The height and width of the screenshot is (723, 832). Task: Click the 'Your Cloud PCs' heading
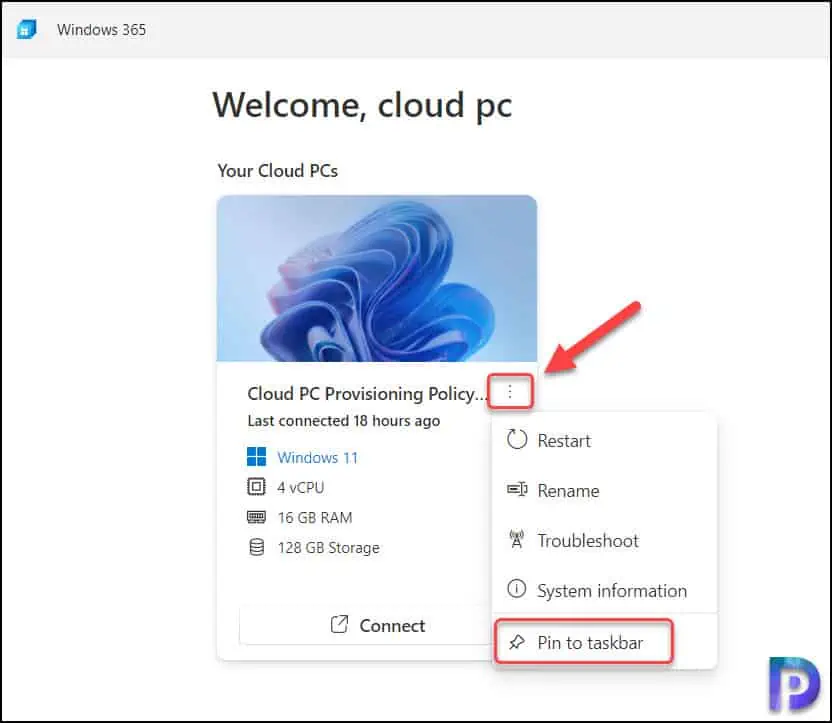[x=278, y=171]
